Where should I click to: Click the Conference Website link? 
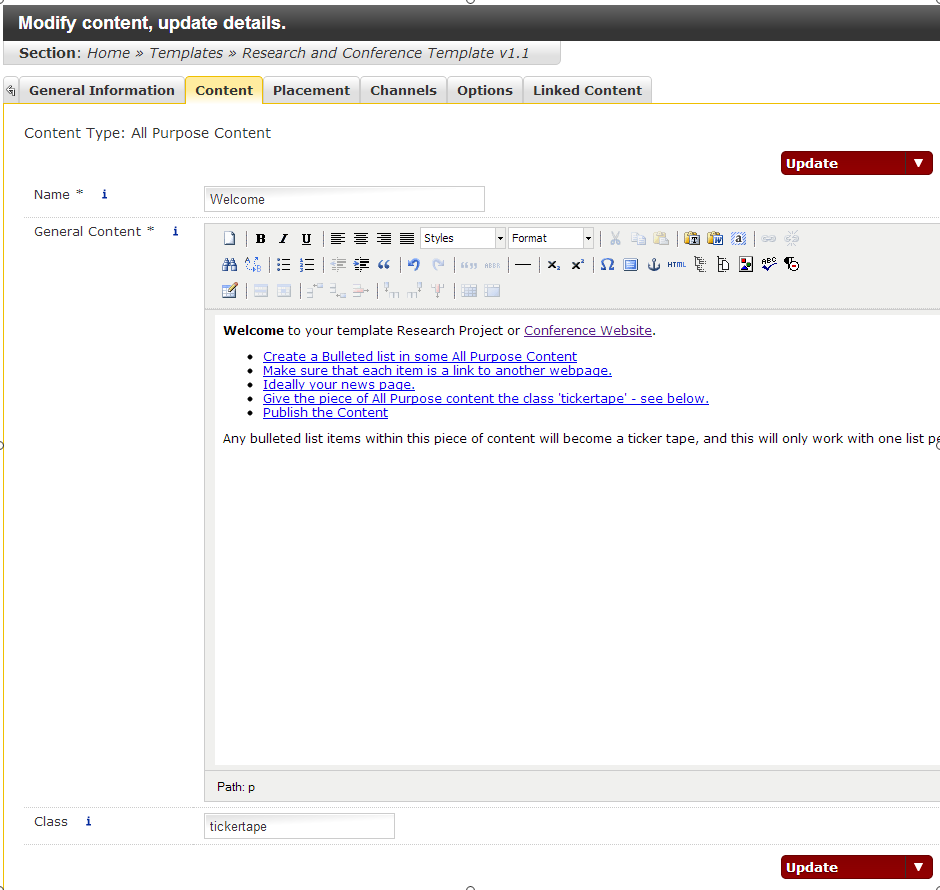pyautogui.click(x=588, y=331)
